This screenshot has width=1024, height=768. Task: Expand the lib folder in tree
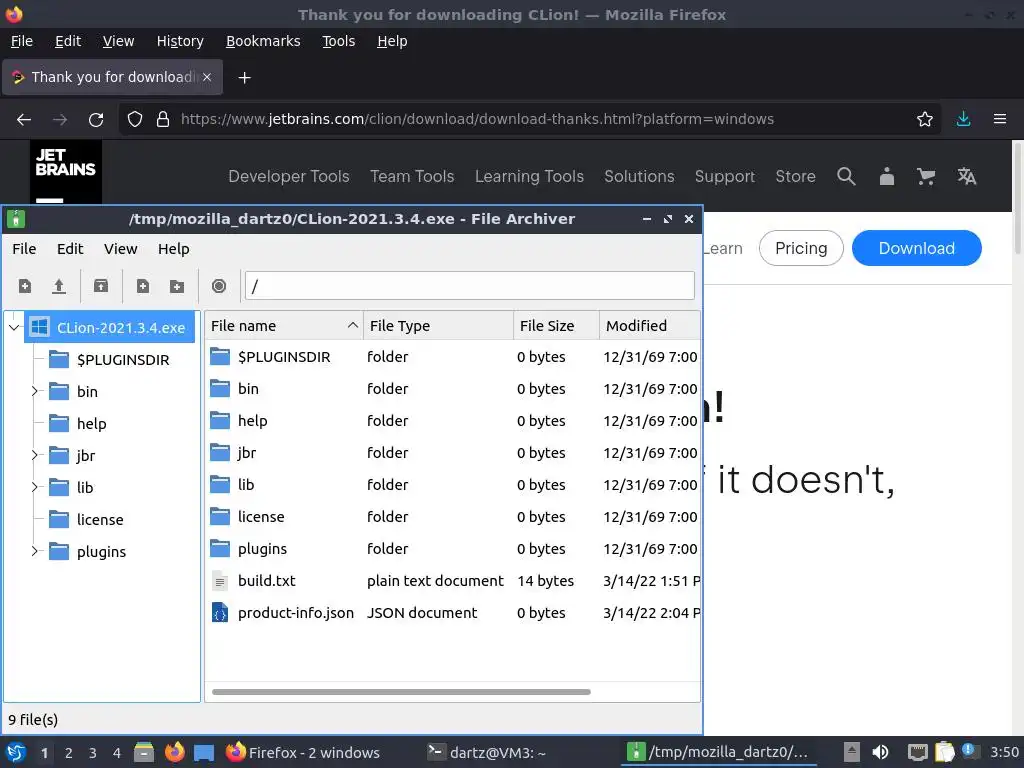[x=35, y=487]
